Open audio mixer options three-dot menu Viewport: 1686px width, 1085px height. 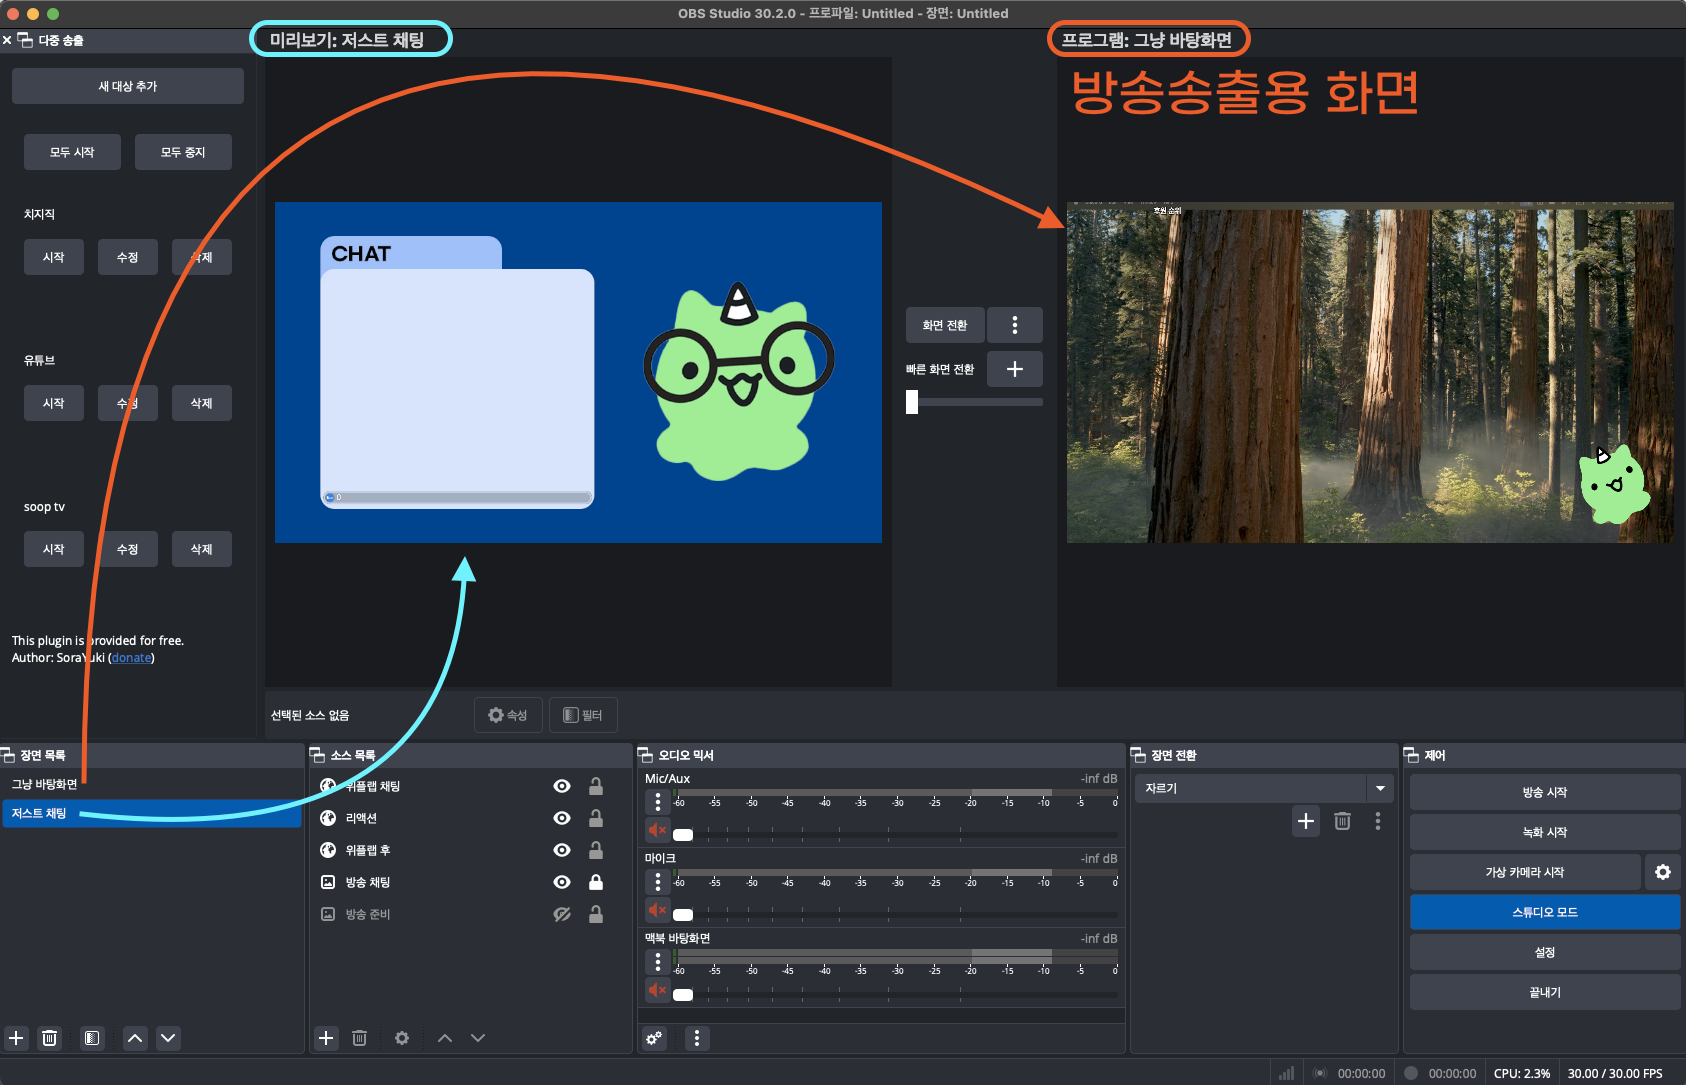[697, 1038]
